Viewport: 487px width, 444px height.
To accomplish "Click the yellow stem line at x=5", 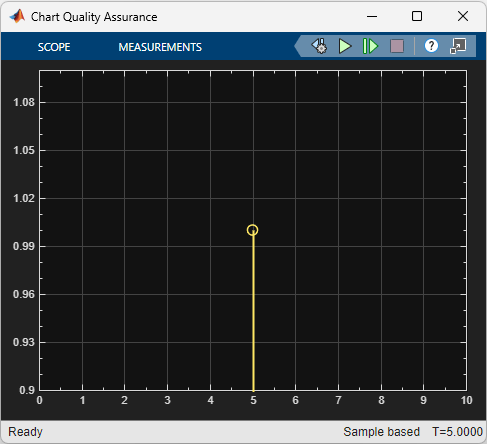I will pos(253,313).
